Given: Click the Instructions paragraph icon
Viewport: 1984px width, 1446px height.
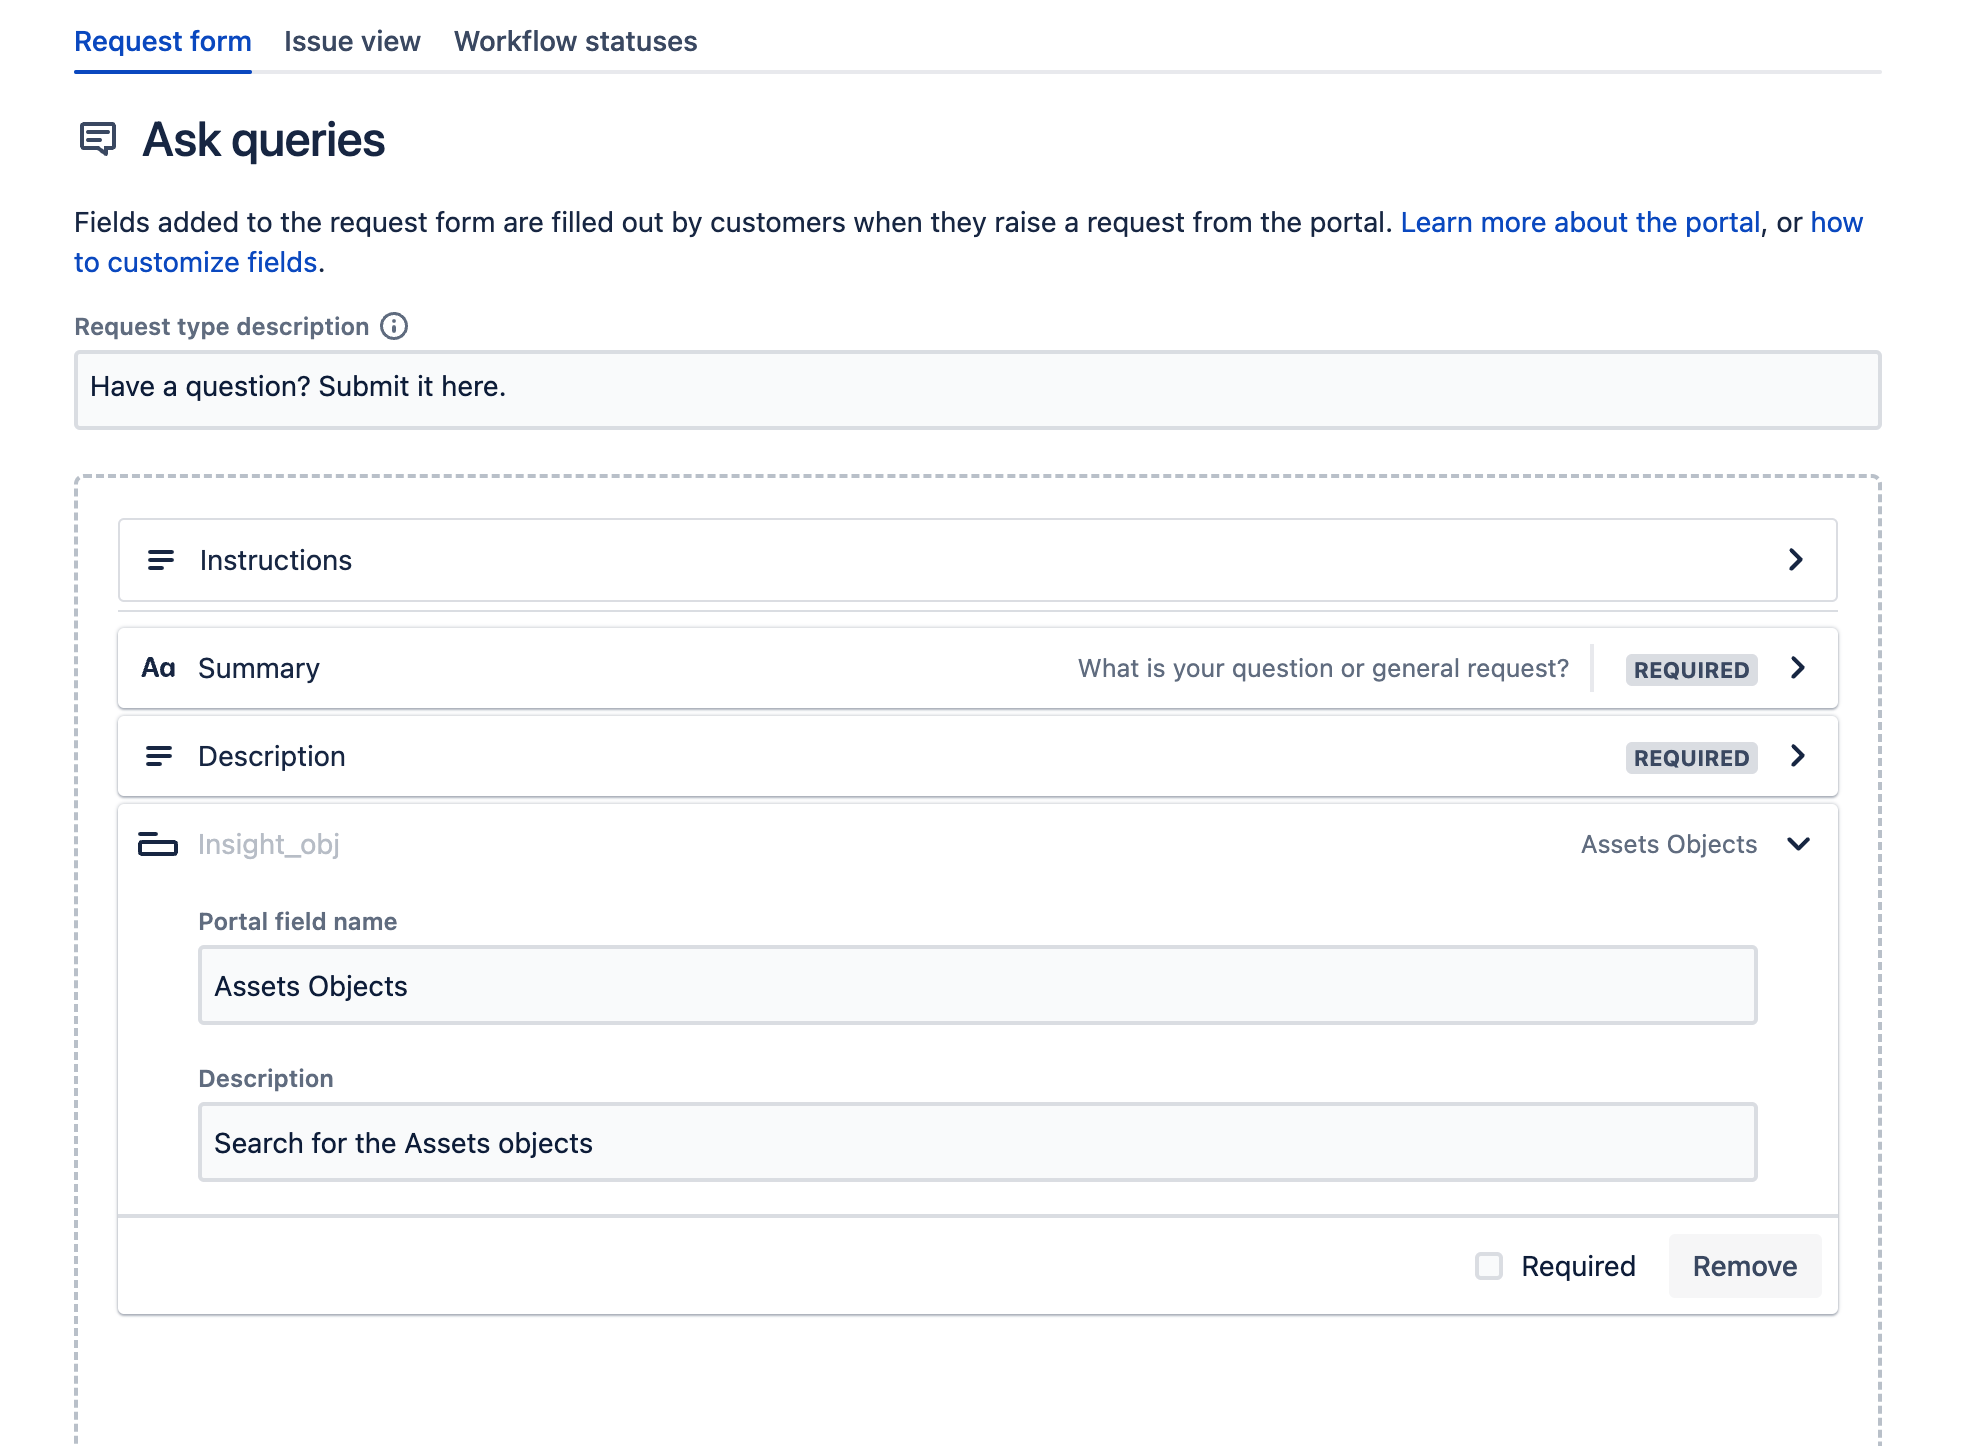Looking at the screenshot, I should (160, 560).
